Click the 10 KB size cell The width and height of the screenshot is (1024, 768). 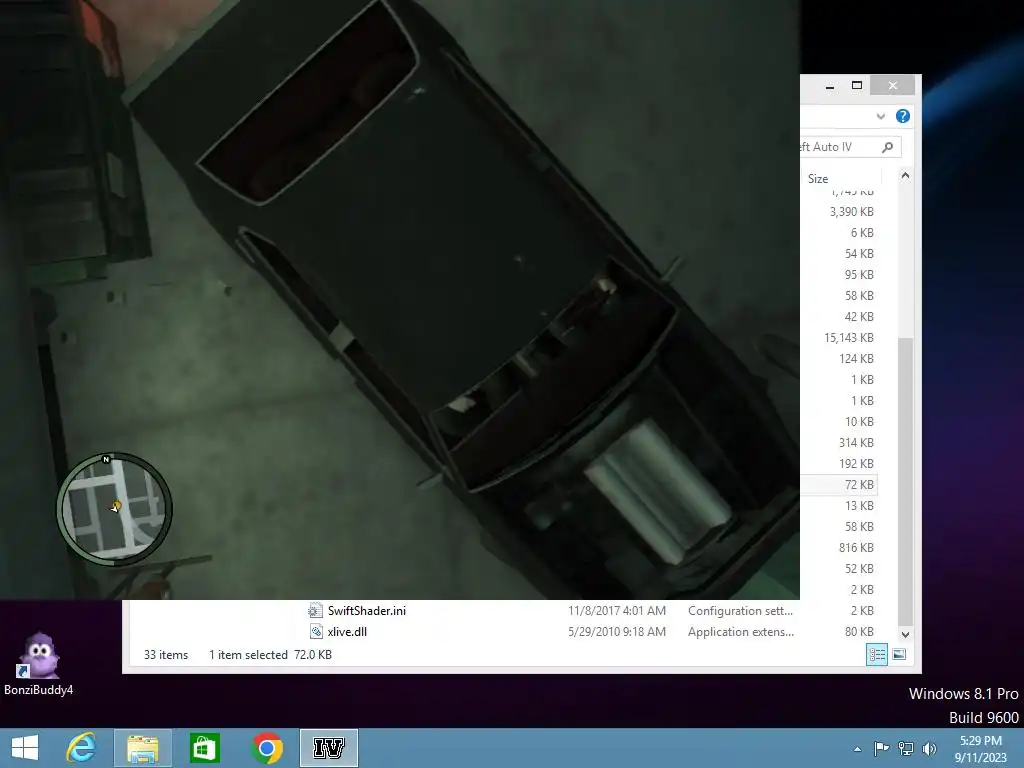pyautogui.click(x=859, y=421)
